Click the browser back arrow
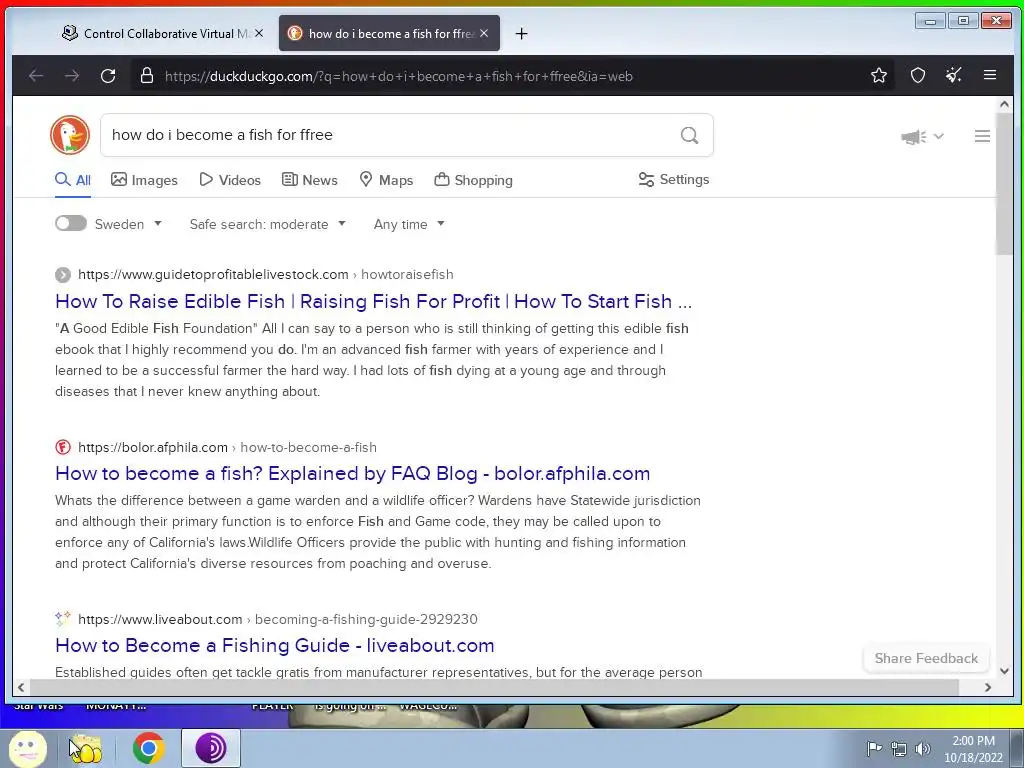Image resolution: width=1024 pixels, height=768 pixels. (36, 76)
